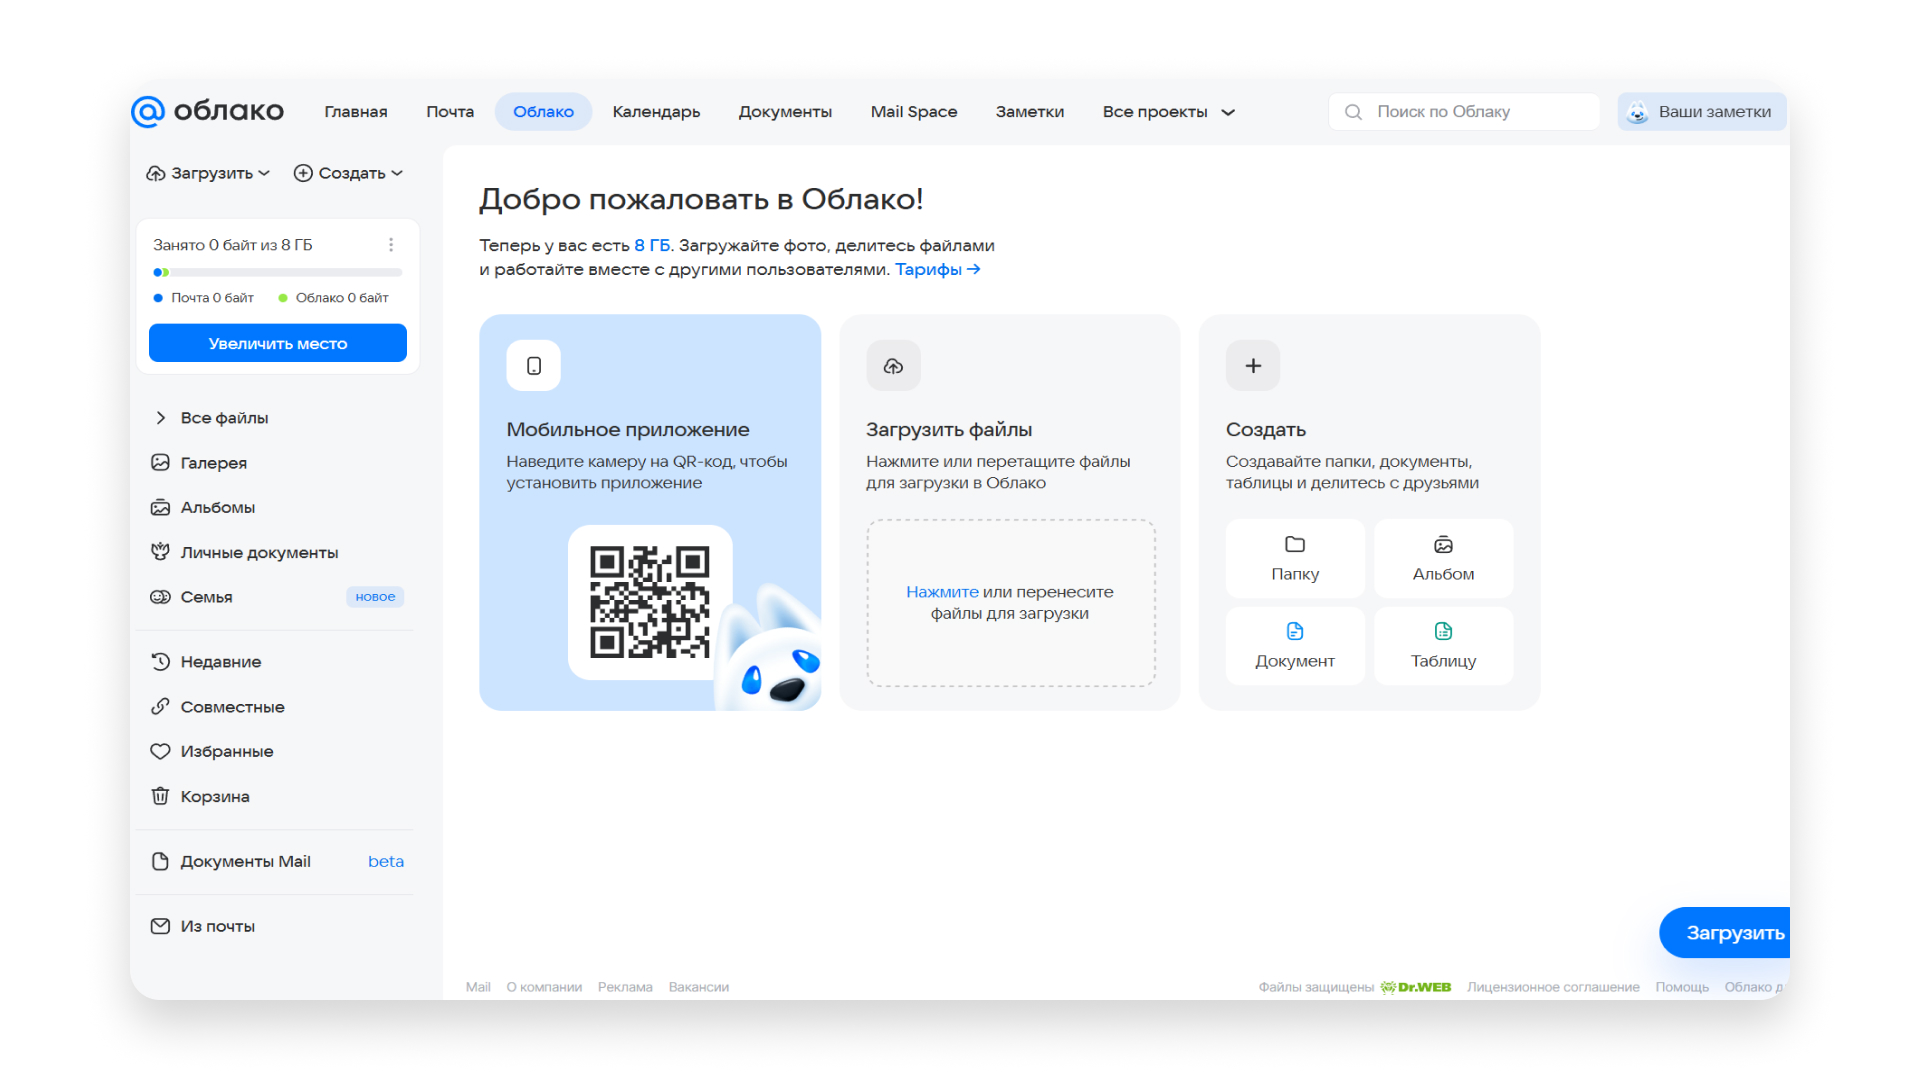Click the Загрузить файлы card heading
Image resolution: width=1920 pixels, height=1080 pixels.
point(949,429)
